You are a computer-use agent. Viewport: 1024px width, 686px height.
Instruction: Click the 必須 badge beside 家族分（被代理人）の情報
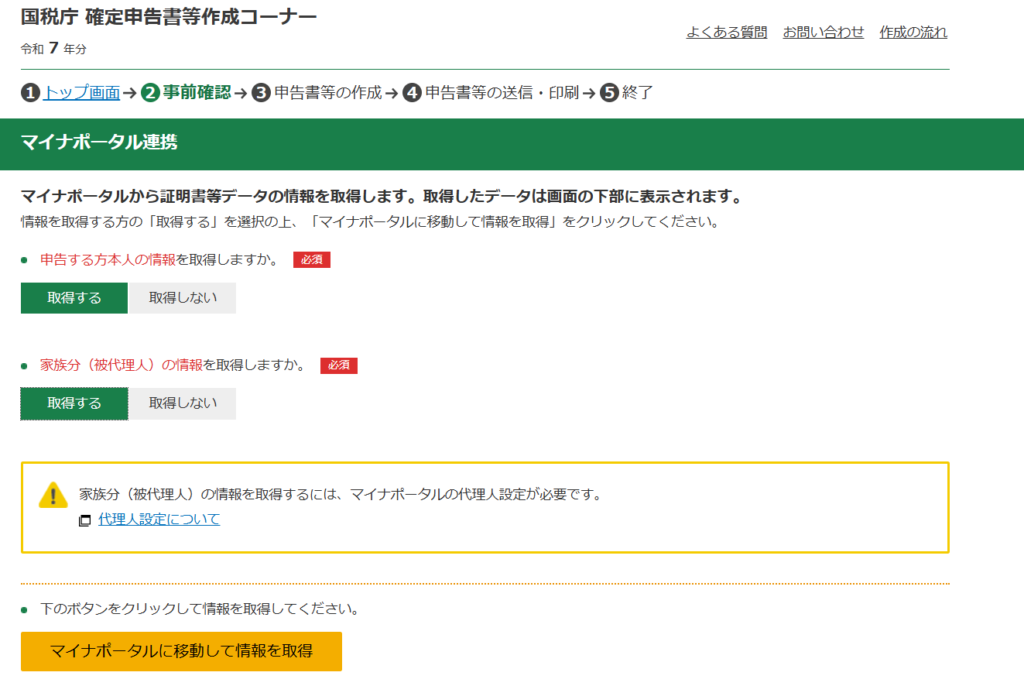pos(338,365)
